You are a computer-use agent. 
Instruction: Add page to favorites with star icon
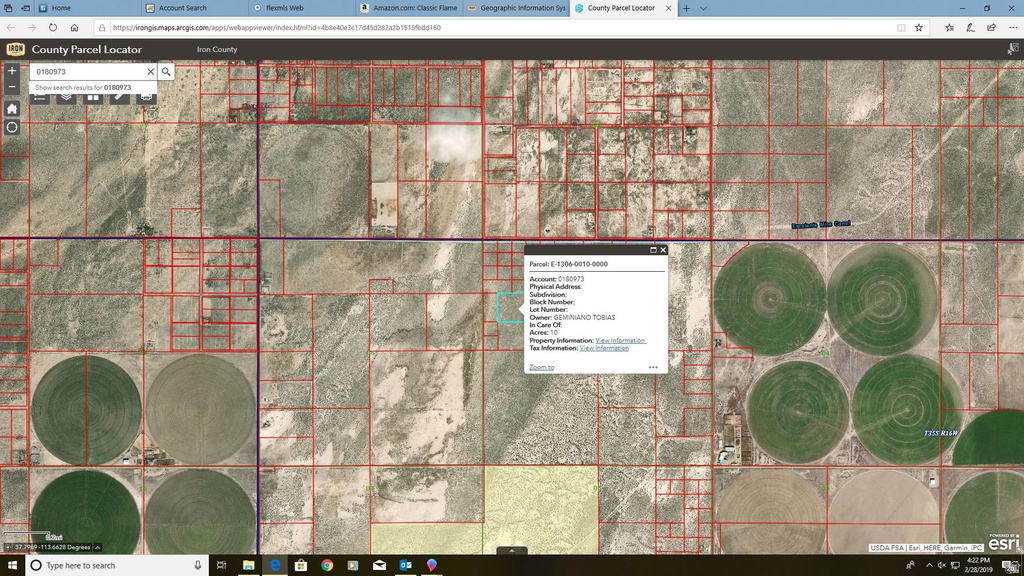pyautogui.click(x=917, y=28)
